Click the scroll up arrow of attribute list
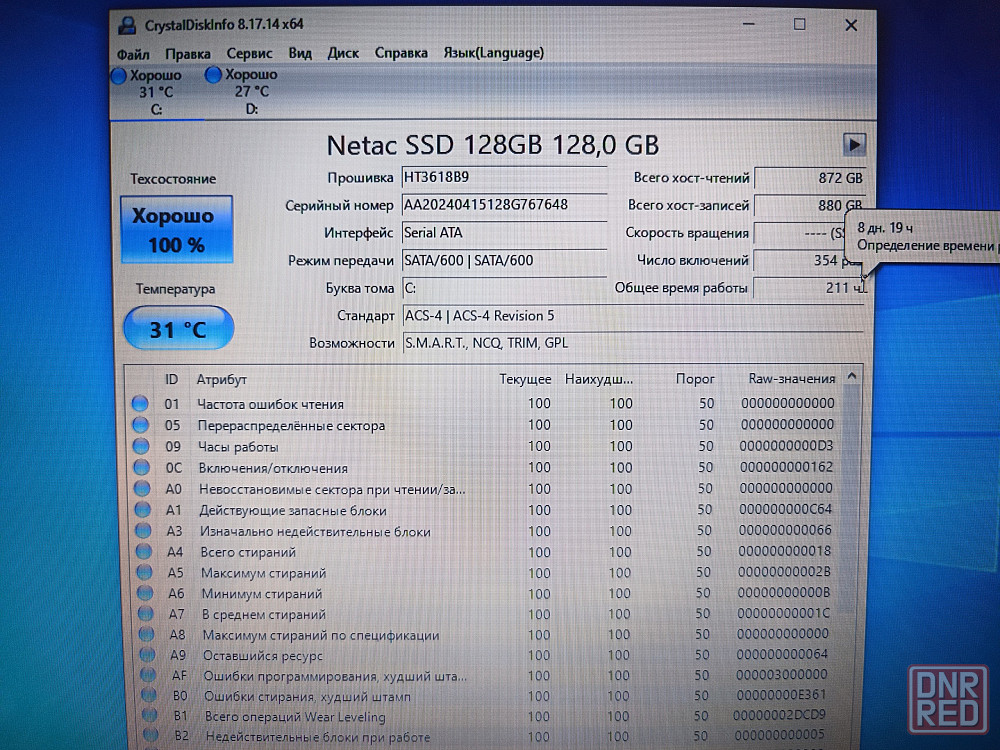The height and width of the screenshot is (750, 1000). pos(852,377)
